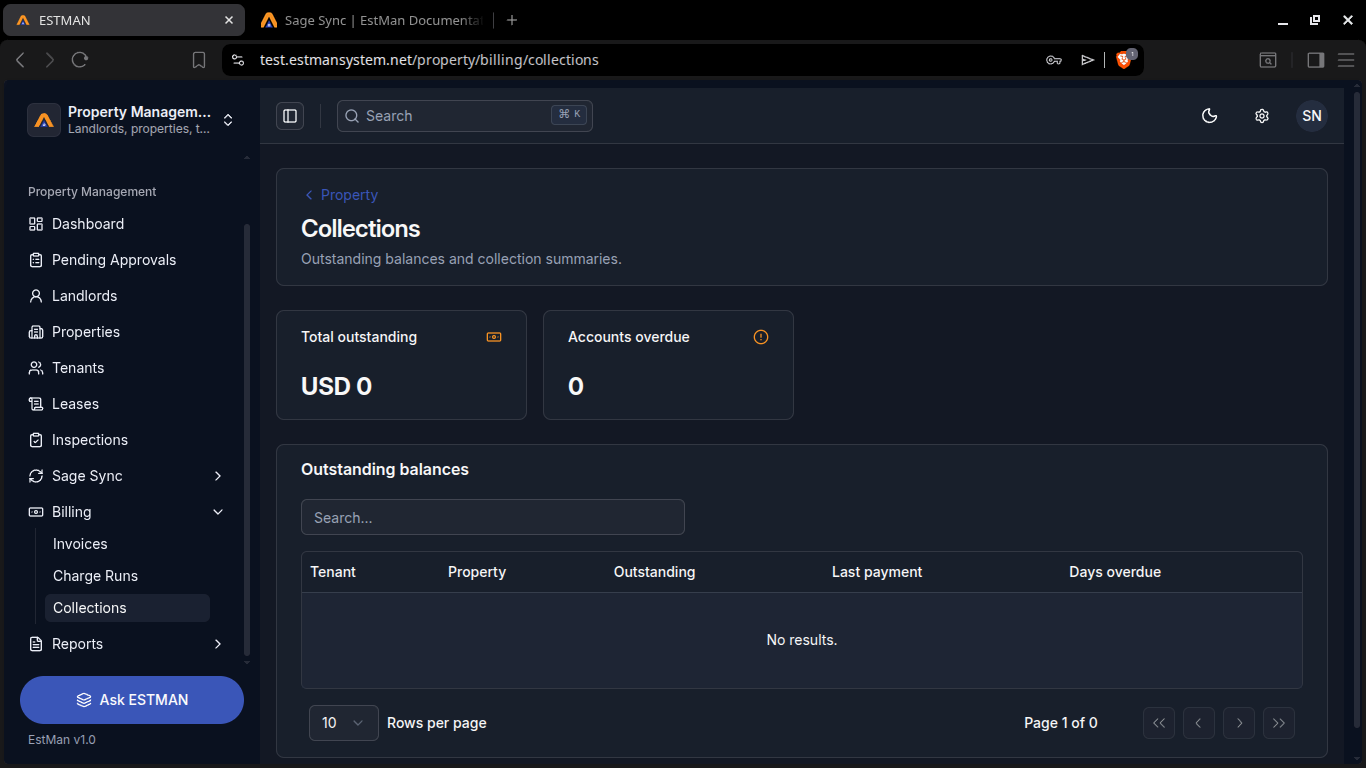This screenshot has width=1366, height=768.
Task: Expand Reports submenu chevron
Action: pos(218,644)
